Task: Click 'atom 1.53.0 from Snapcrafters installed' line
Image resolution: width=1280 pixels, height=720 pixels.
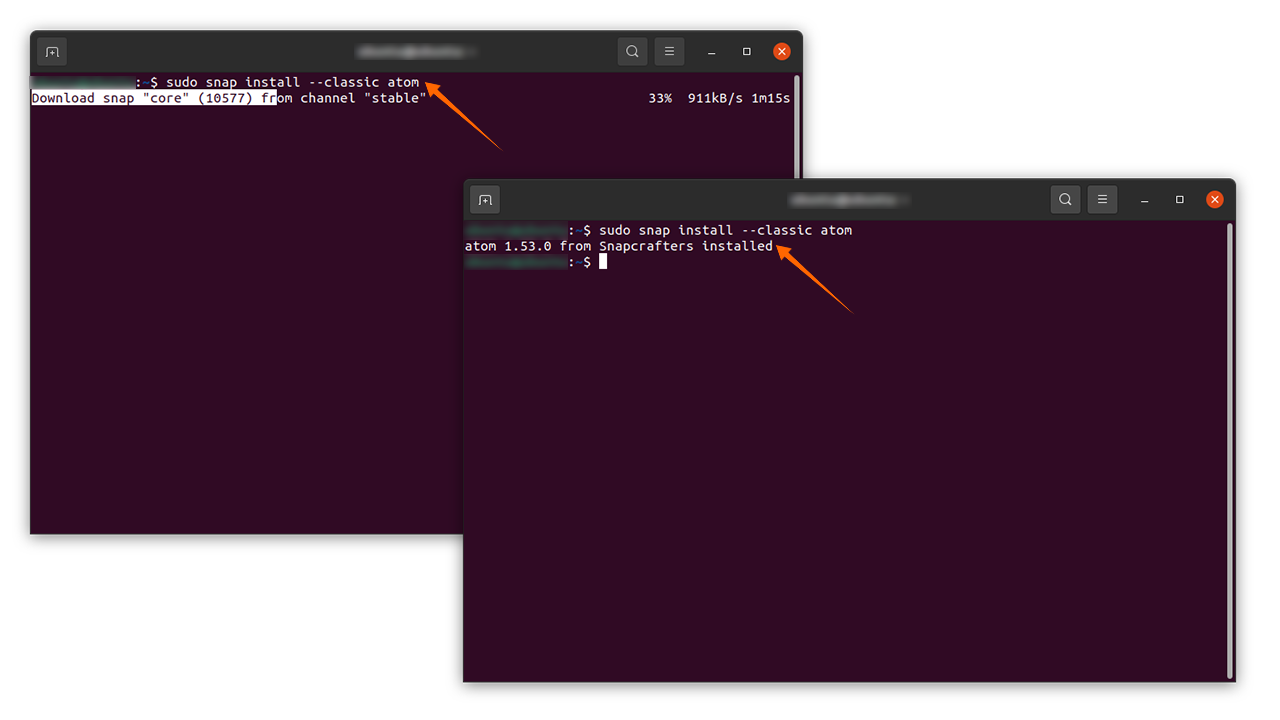Action: click(x=619, y=246)
